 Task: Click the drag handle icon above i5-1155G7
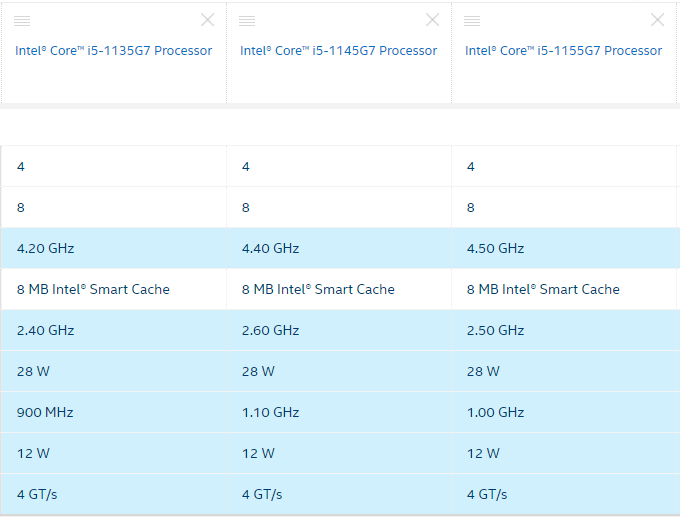(472, 21)
